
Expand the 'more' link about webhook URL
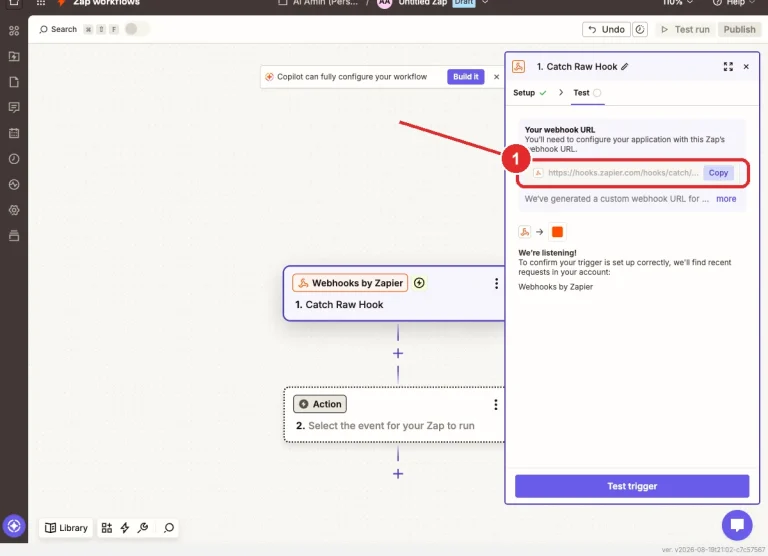[x=726, y=199]
